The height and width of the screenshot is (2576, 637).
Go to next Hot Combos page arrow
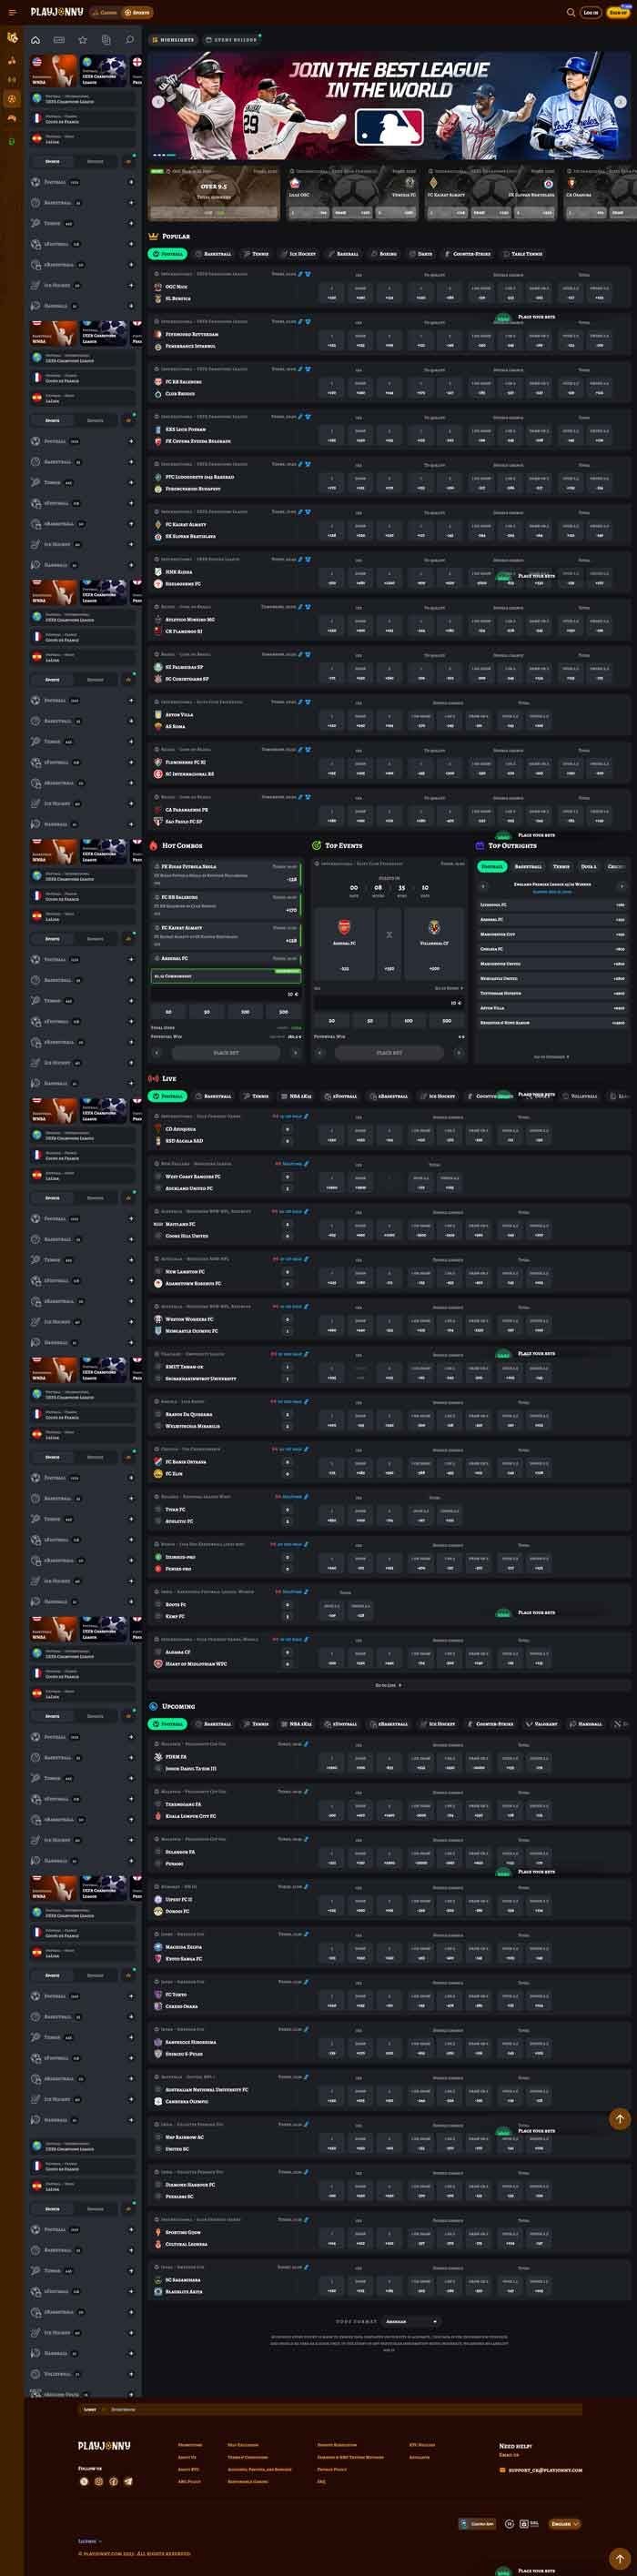coord(297,1052)
